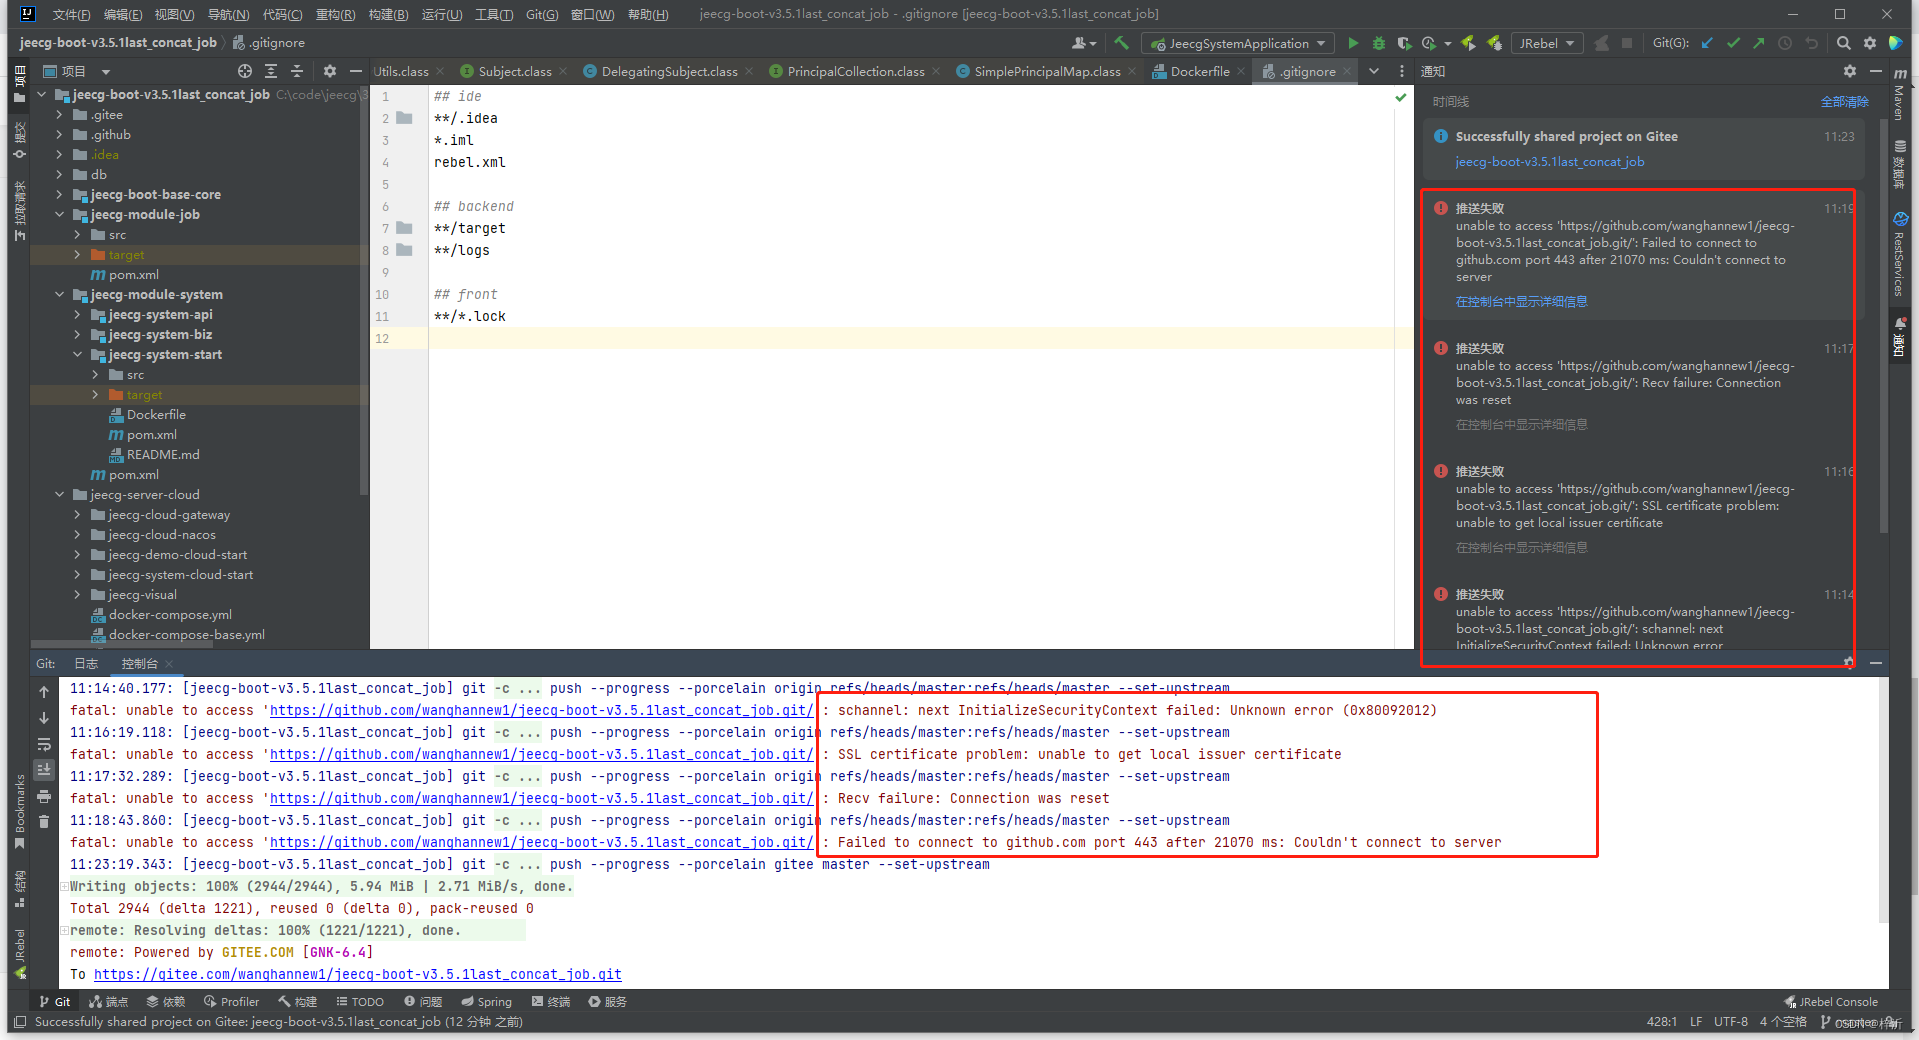Switch to PrincipalCollection.class tab
This screenshot has height=1040, width=1919.
tap(855, 71)
